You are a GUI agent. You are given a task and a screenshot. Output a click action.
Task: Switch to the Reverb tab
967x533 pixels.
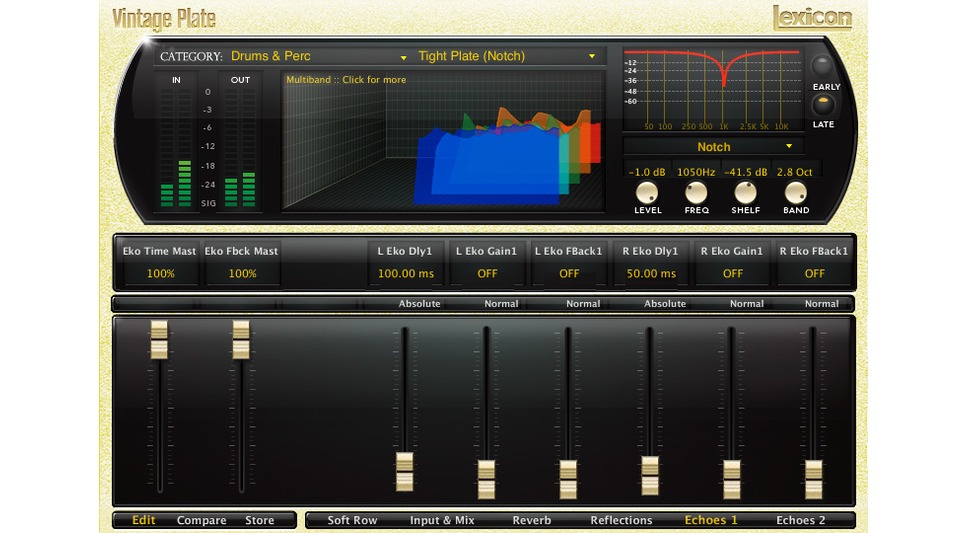[532, 520]
